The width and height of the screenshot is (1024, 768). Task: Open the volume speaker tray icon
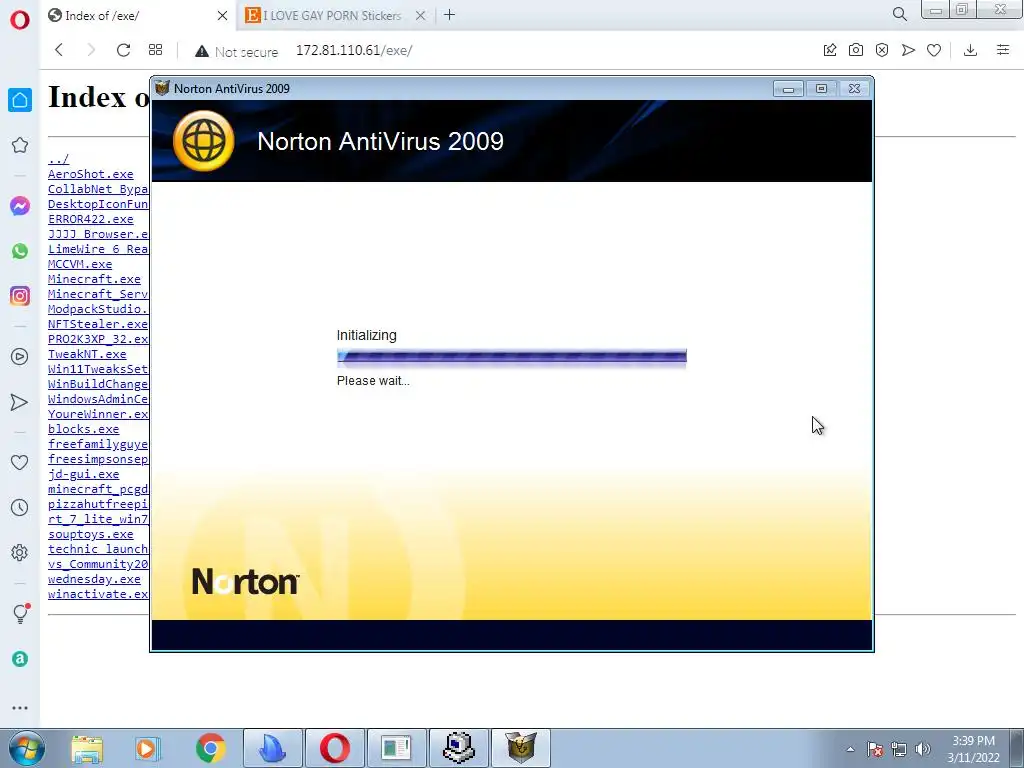point(923,749)
